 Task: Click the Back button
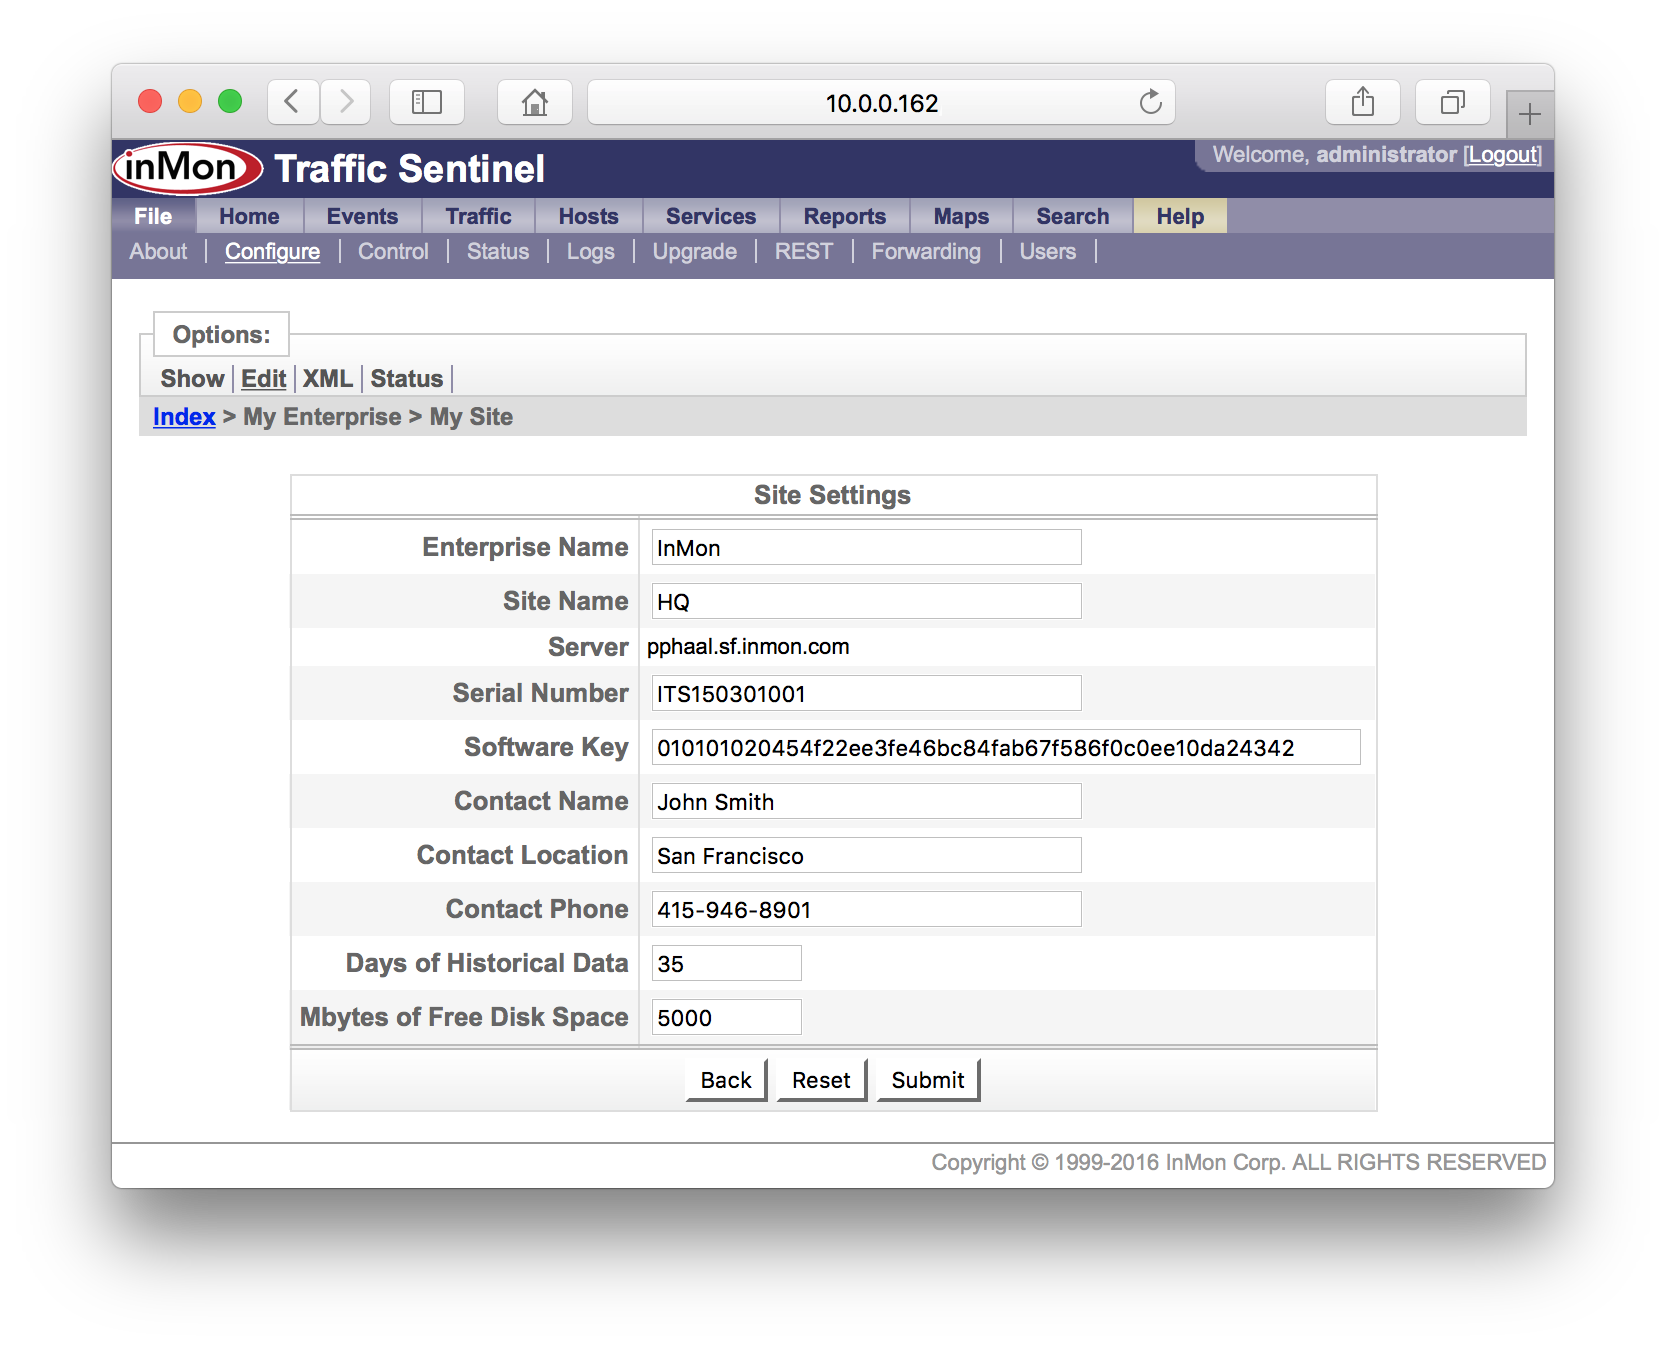click(726, 1080)
